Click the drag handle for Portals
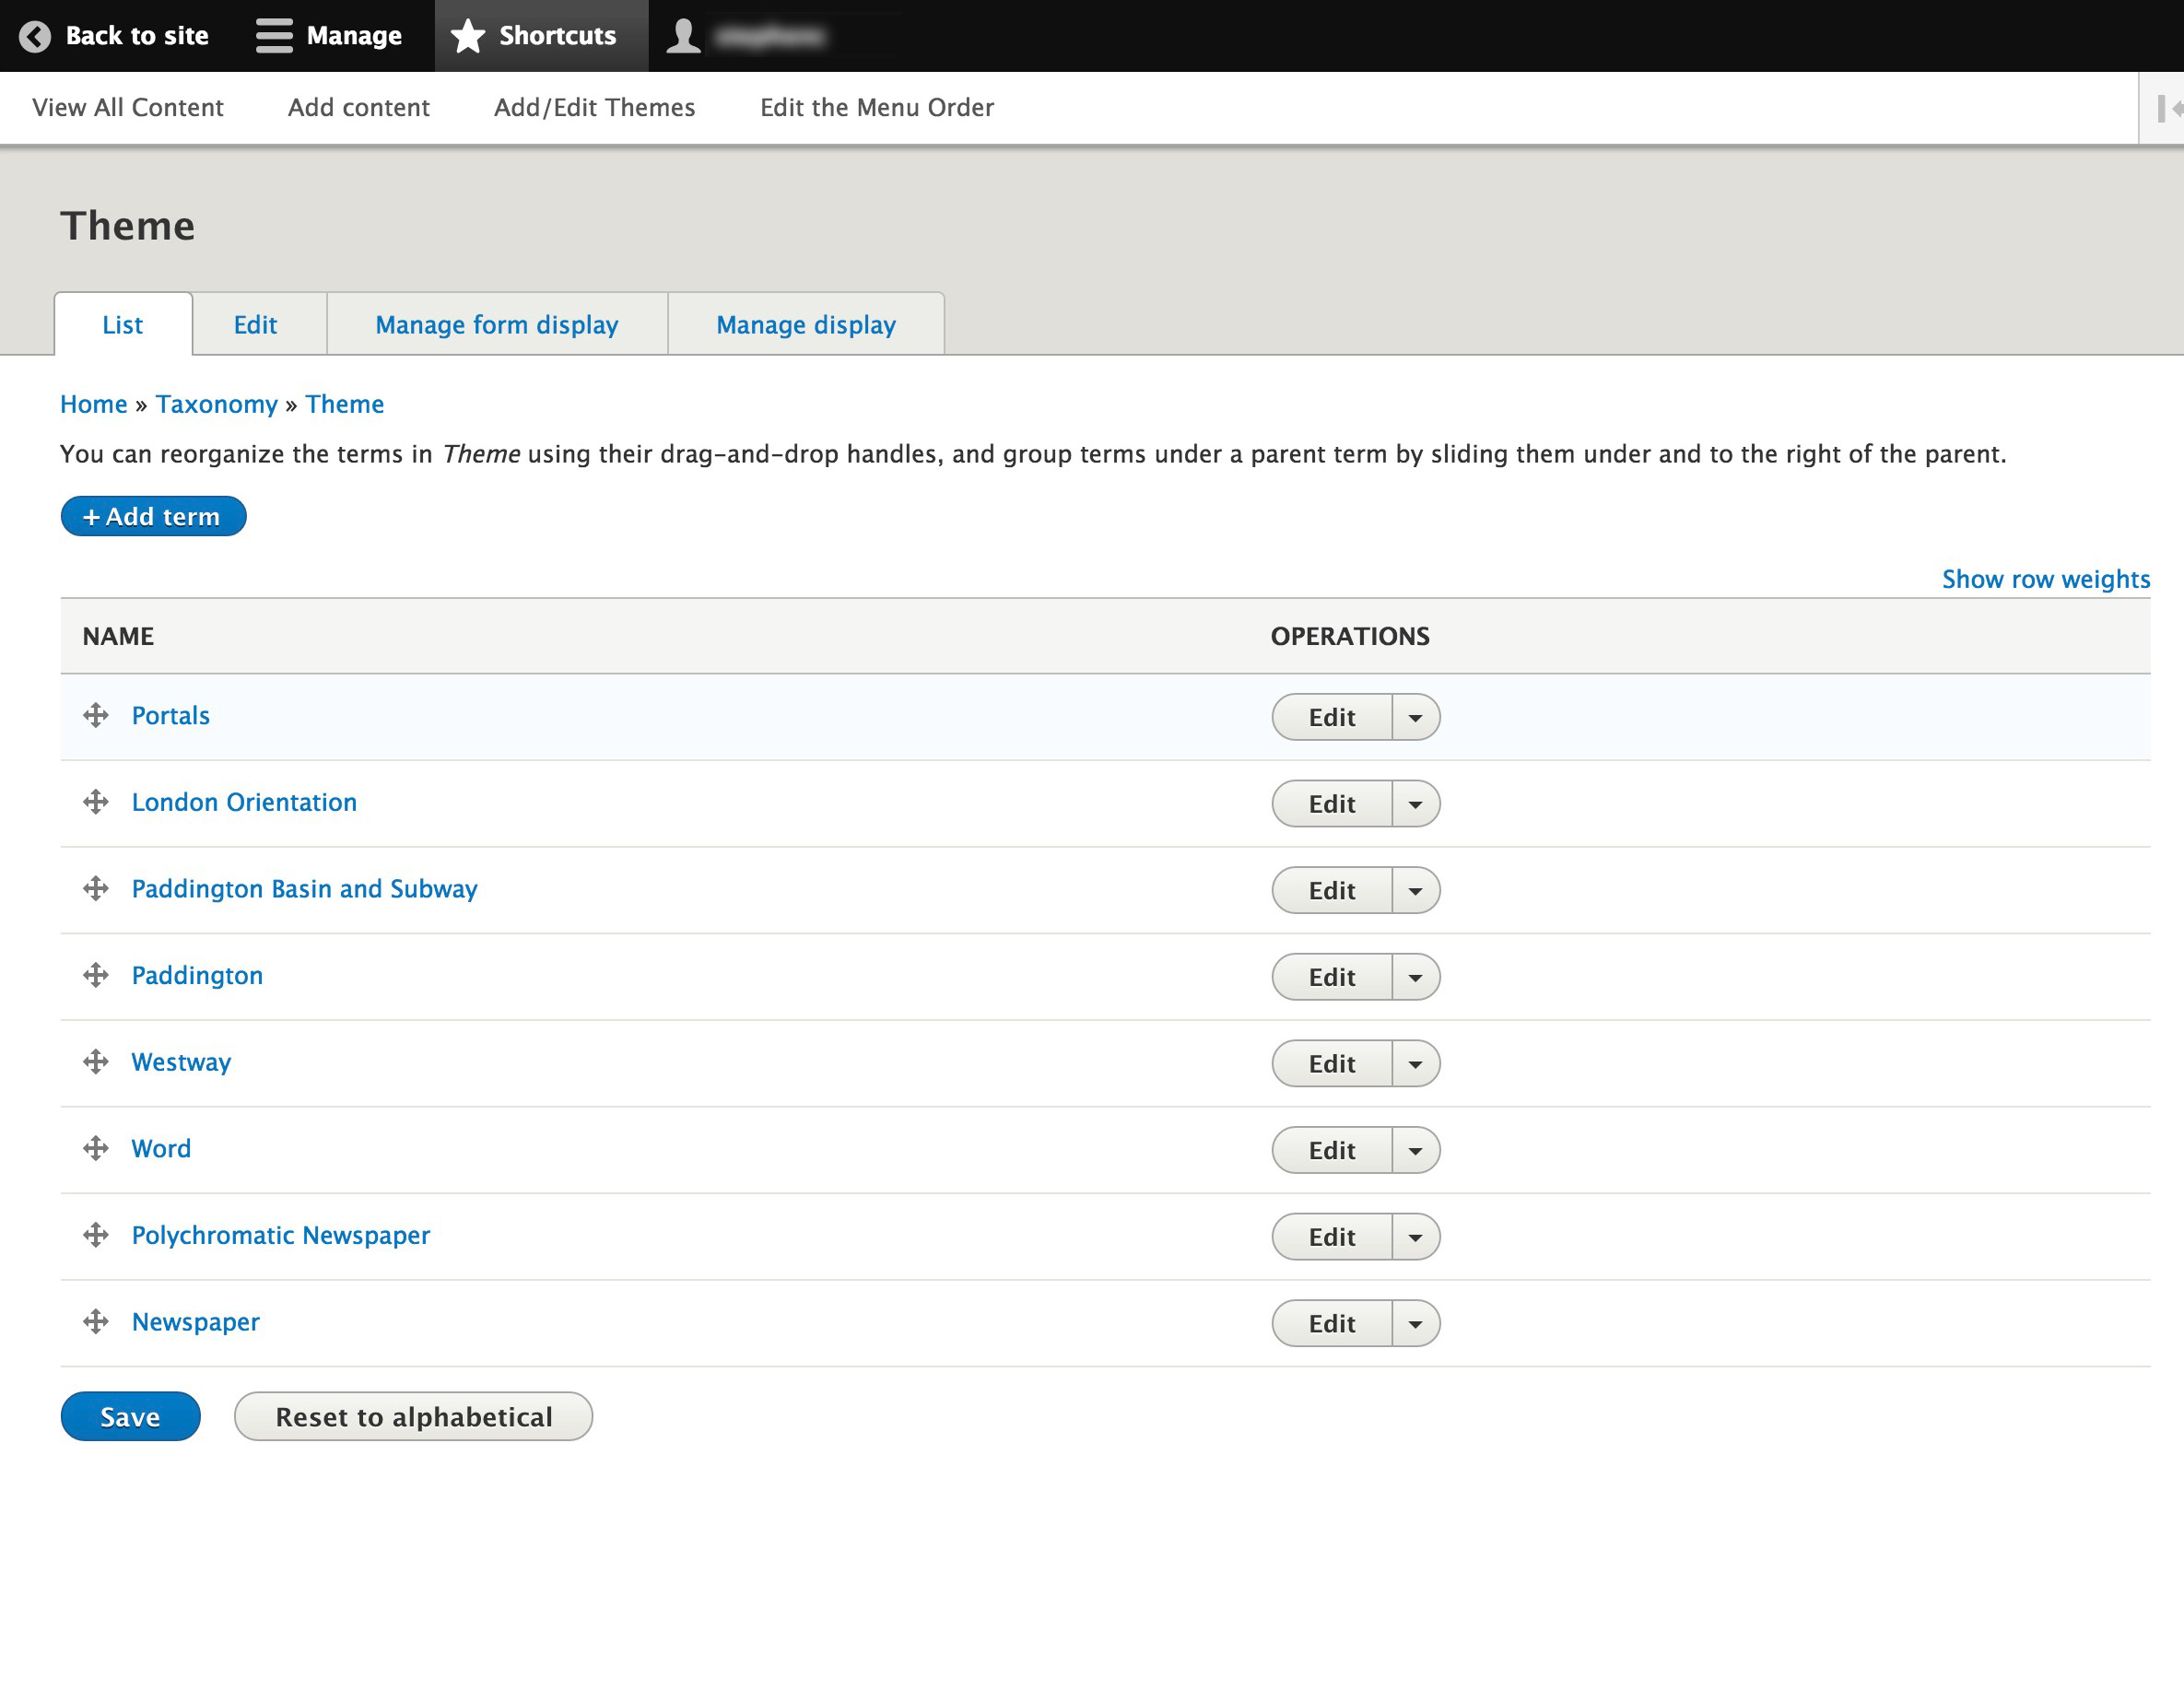 click(x=95, y=716)
